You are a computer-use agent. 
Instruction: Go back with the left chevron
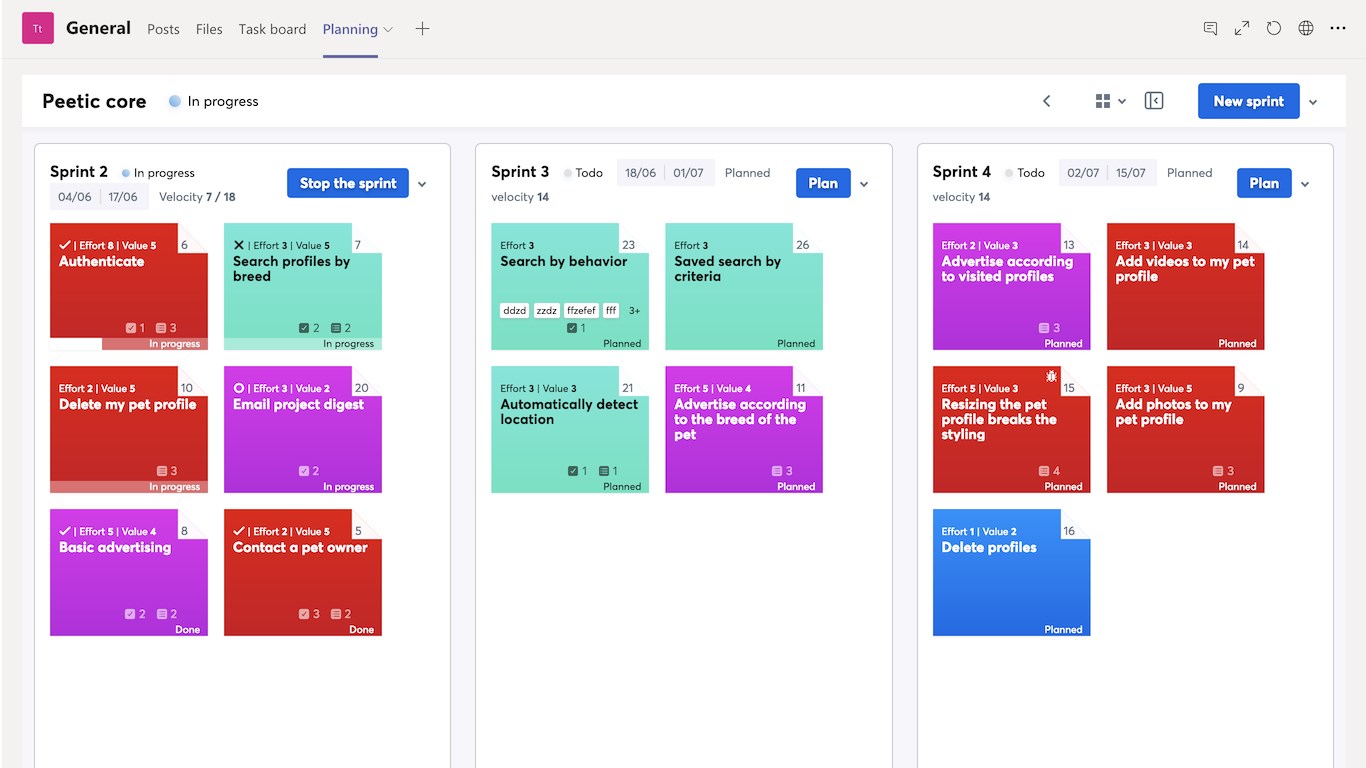(1047, 101)
